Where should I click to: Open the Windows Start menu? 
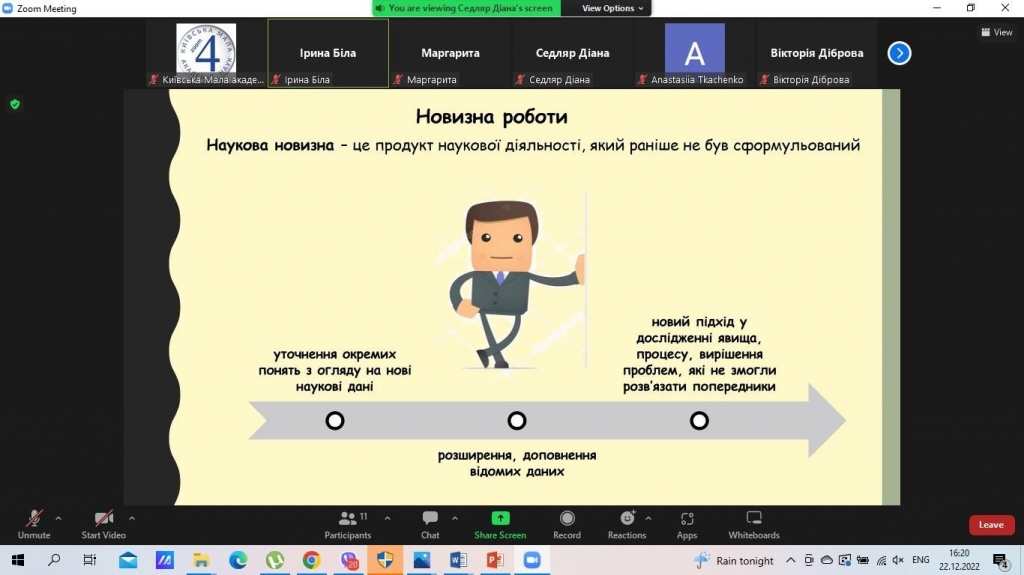(x=18, y=560)
